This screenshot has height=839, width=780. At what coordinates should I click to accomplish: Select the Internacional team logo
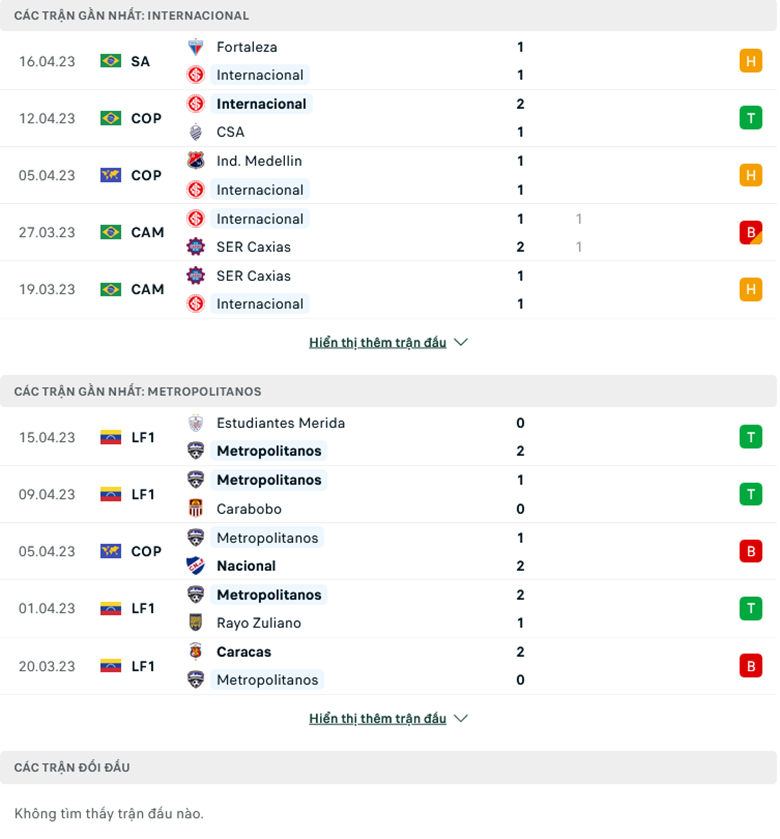coord(196,74)
